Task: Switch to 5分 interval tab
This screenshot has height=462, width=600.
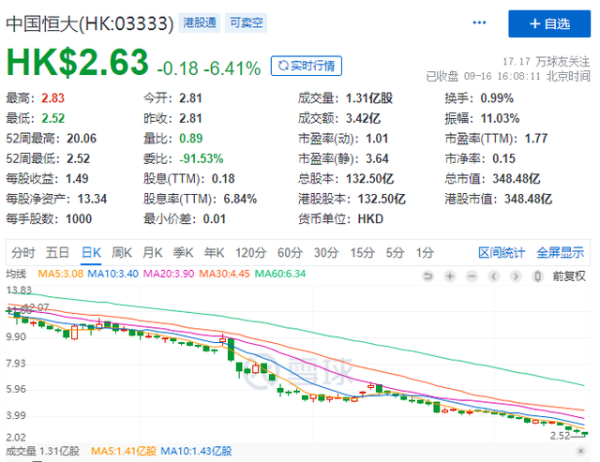Action: click(395, 253)
